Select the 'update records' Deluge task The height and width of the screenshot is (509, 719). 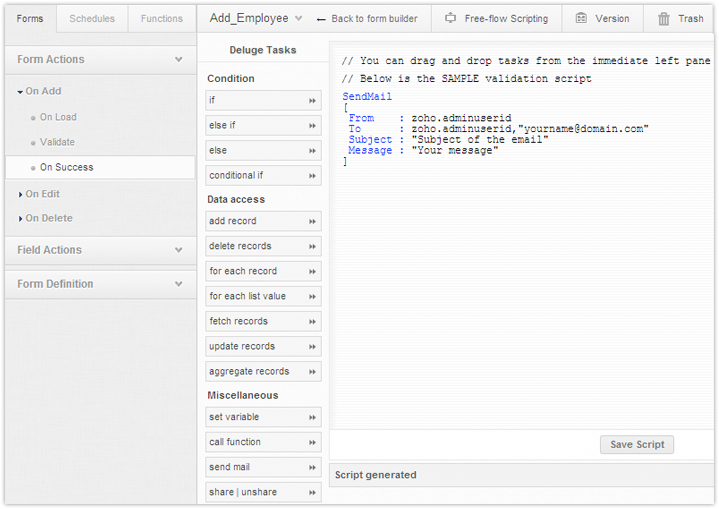tap(242, 346)
